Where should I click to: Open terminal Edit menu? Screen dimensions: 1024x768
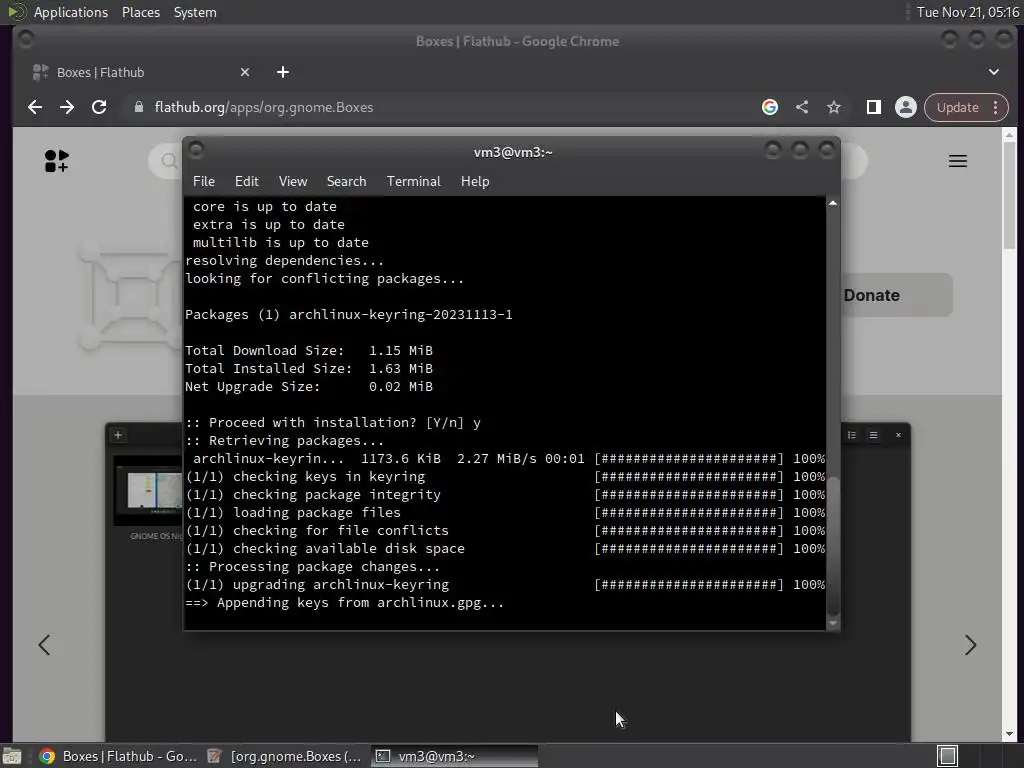click(247, 182)
